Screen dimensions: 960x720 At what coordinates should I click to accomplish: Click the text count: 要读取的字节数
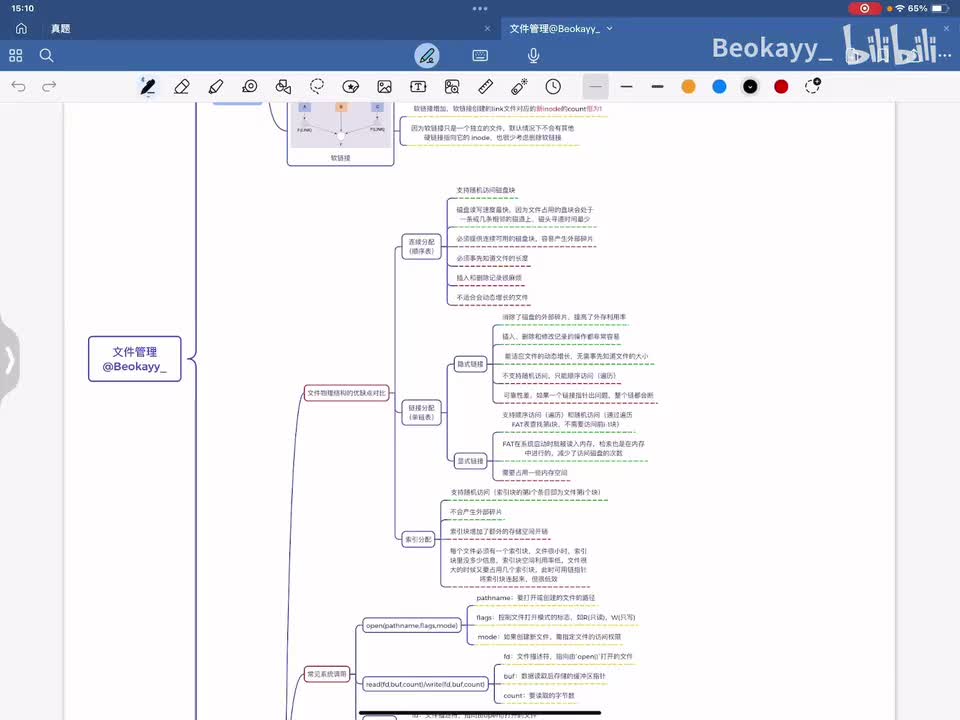[539, 696]
